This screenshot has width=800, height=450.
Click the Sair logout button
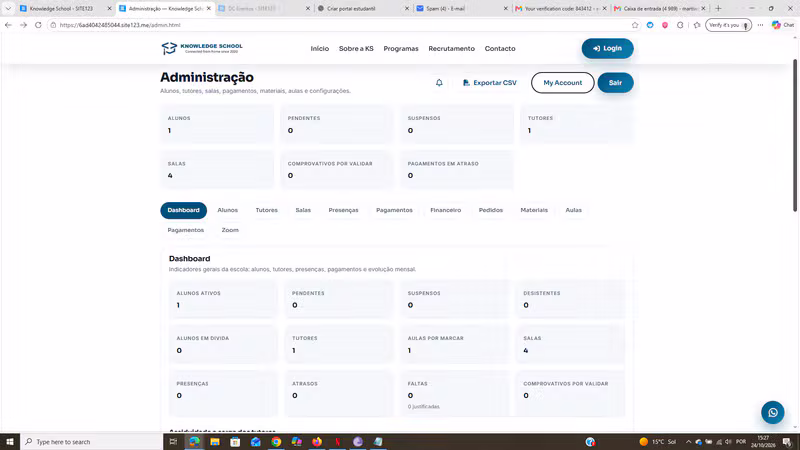[x=615, y=83]
